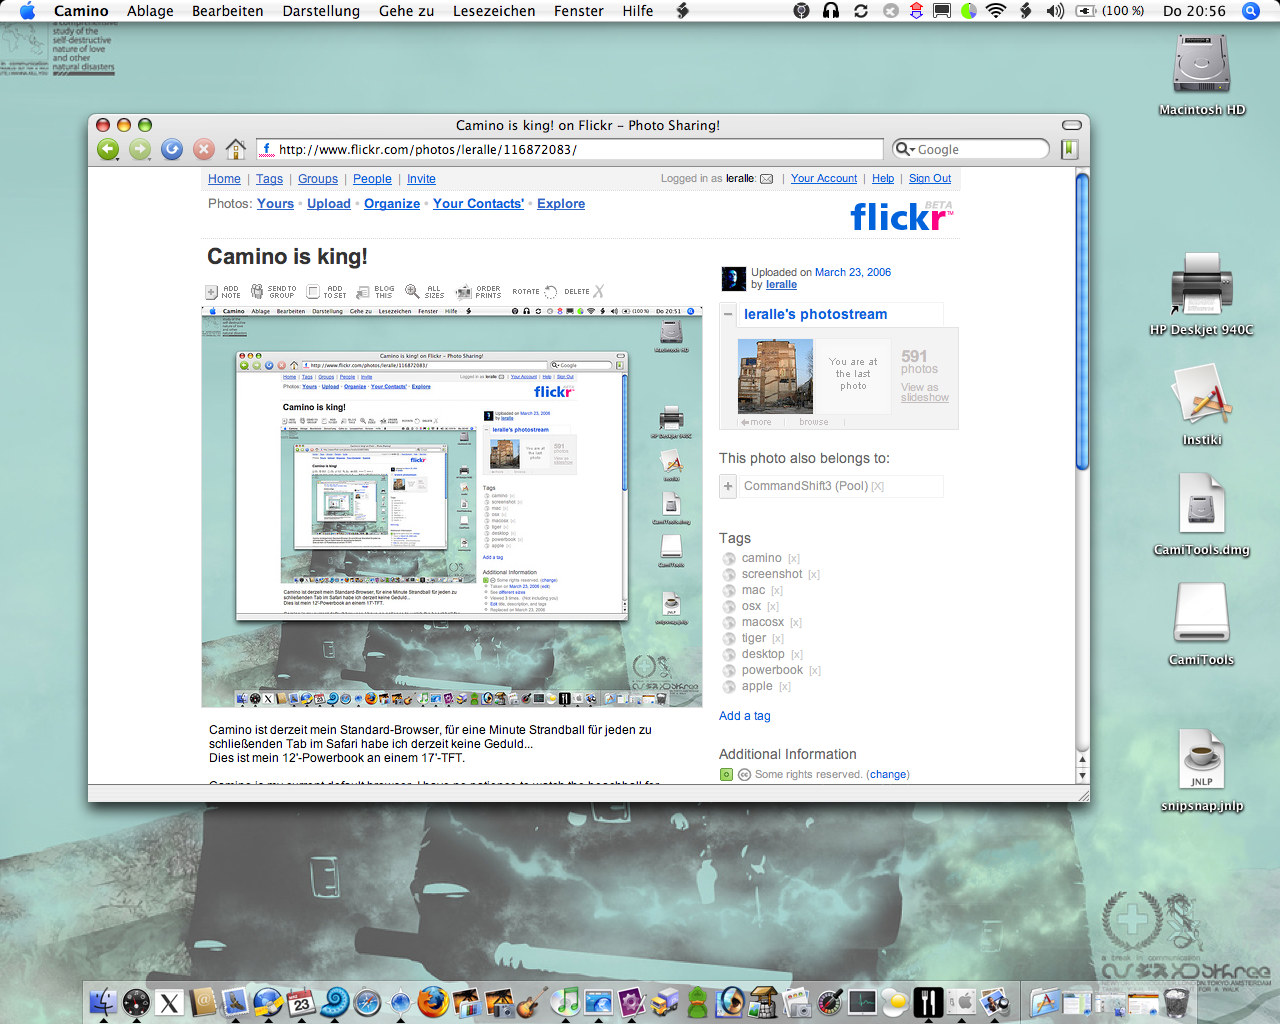Open the Organize link
1280x1024 pixels.
[x=392, y=204]
